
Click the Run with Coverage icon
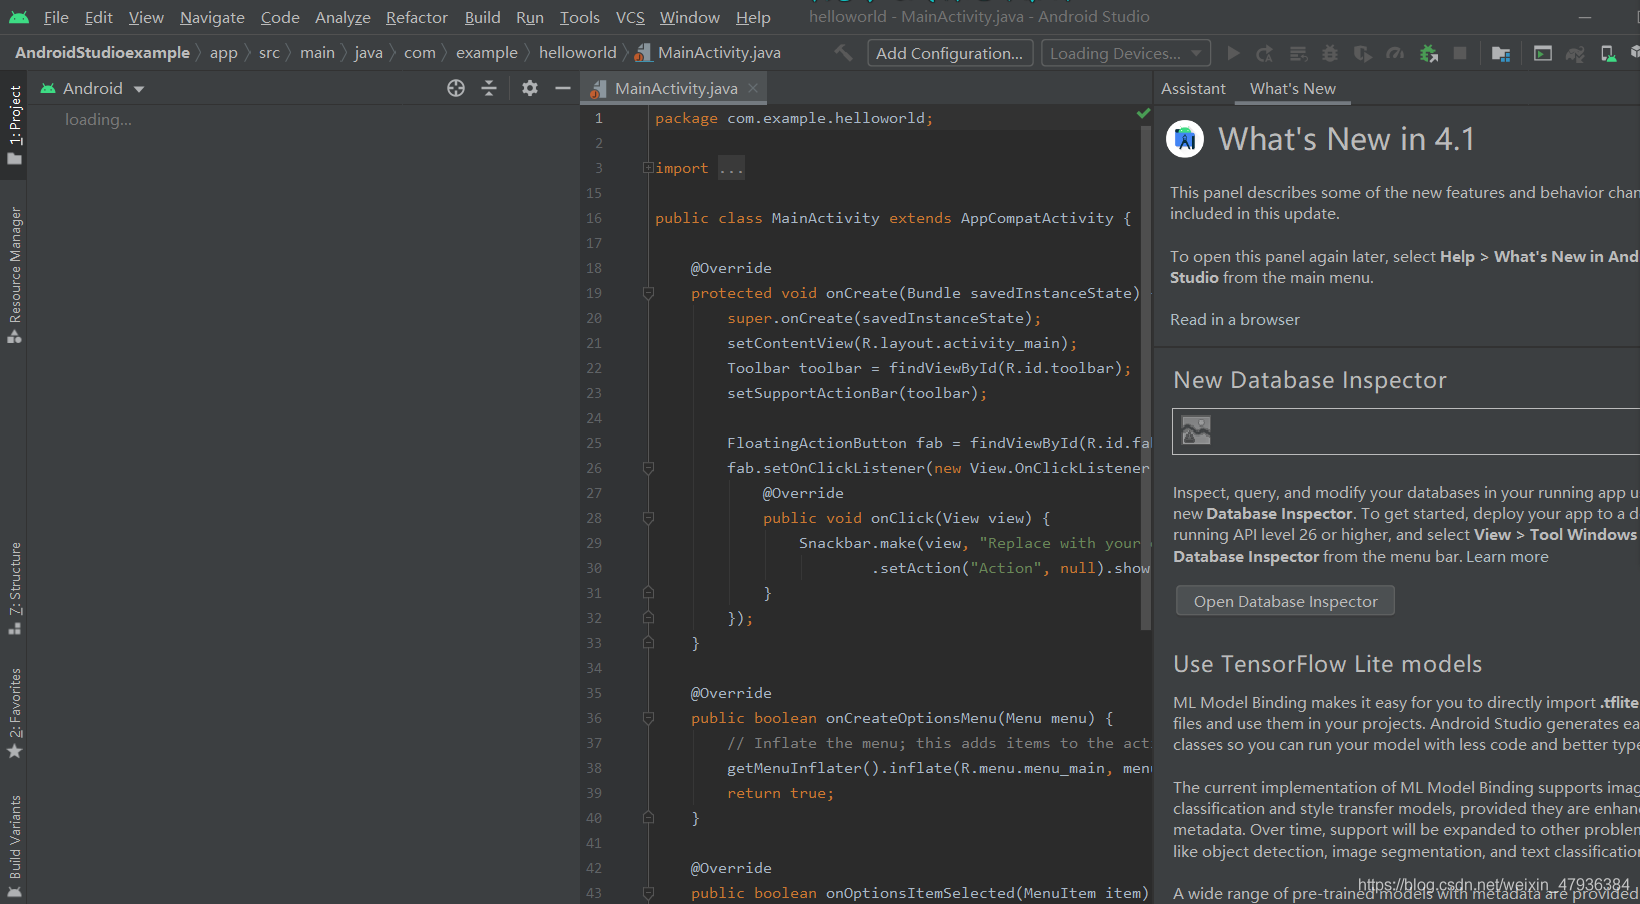click(1362, 53)
